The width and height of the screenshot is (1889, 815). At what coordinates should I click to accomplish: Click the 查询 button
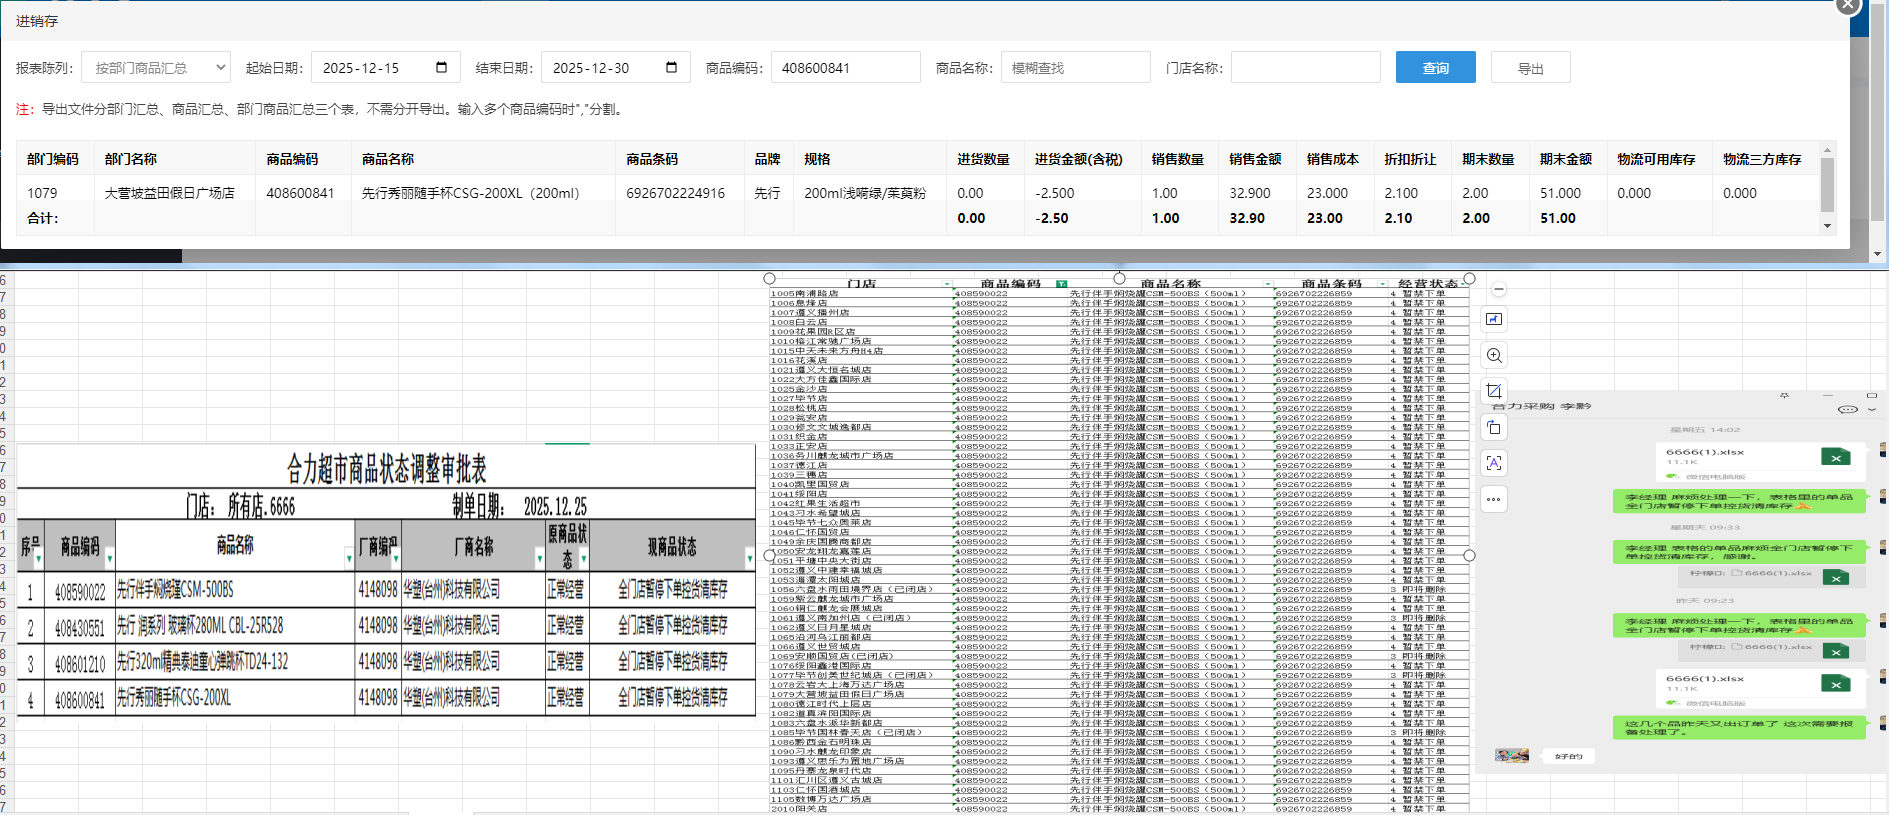(x=1435, y=68)
